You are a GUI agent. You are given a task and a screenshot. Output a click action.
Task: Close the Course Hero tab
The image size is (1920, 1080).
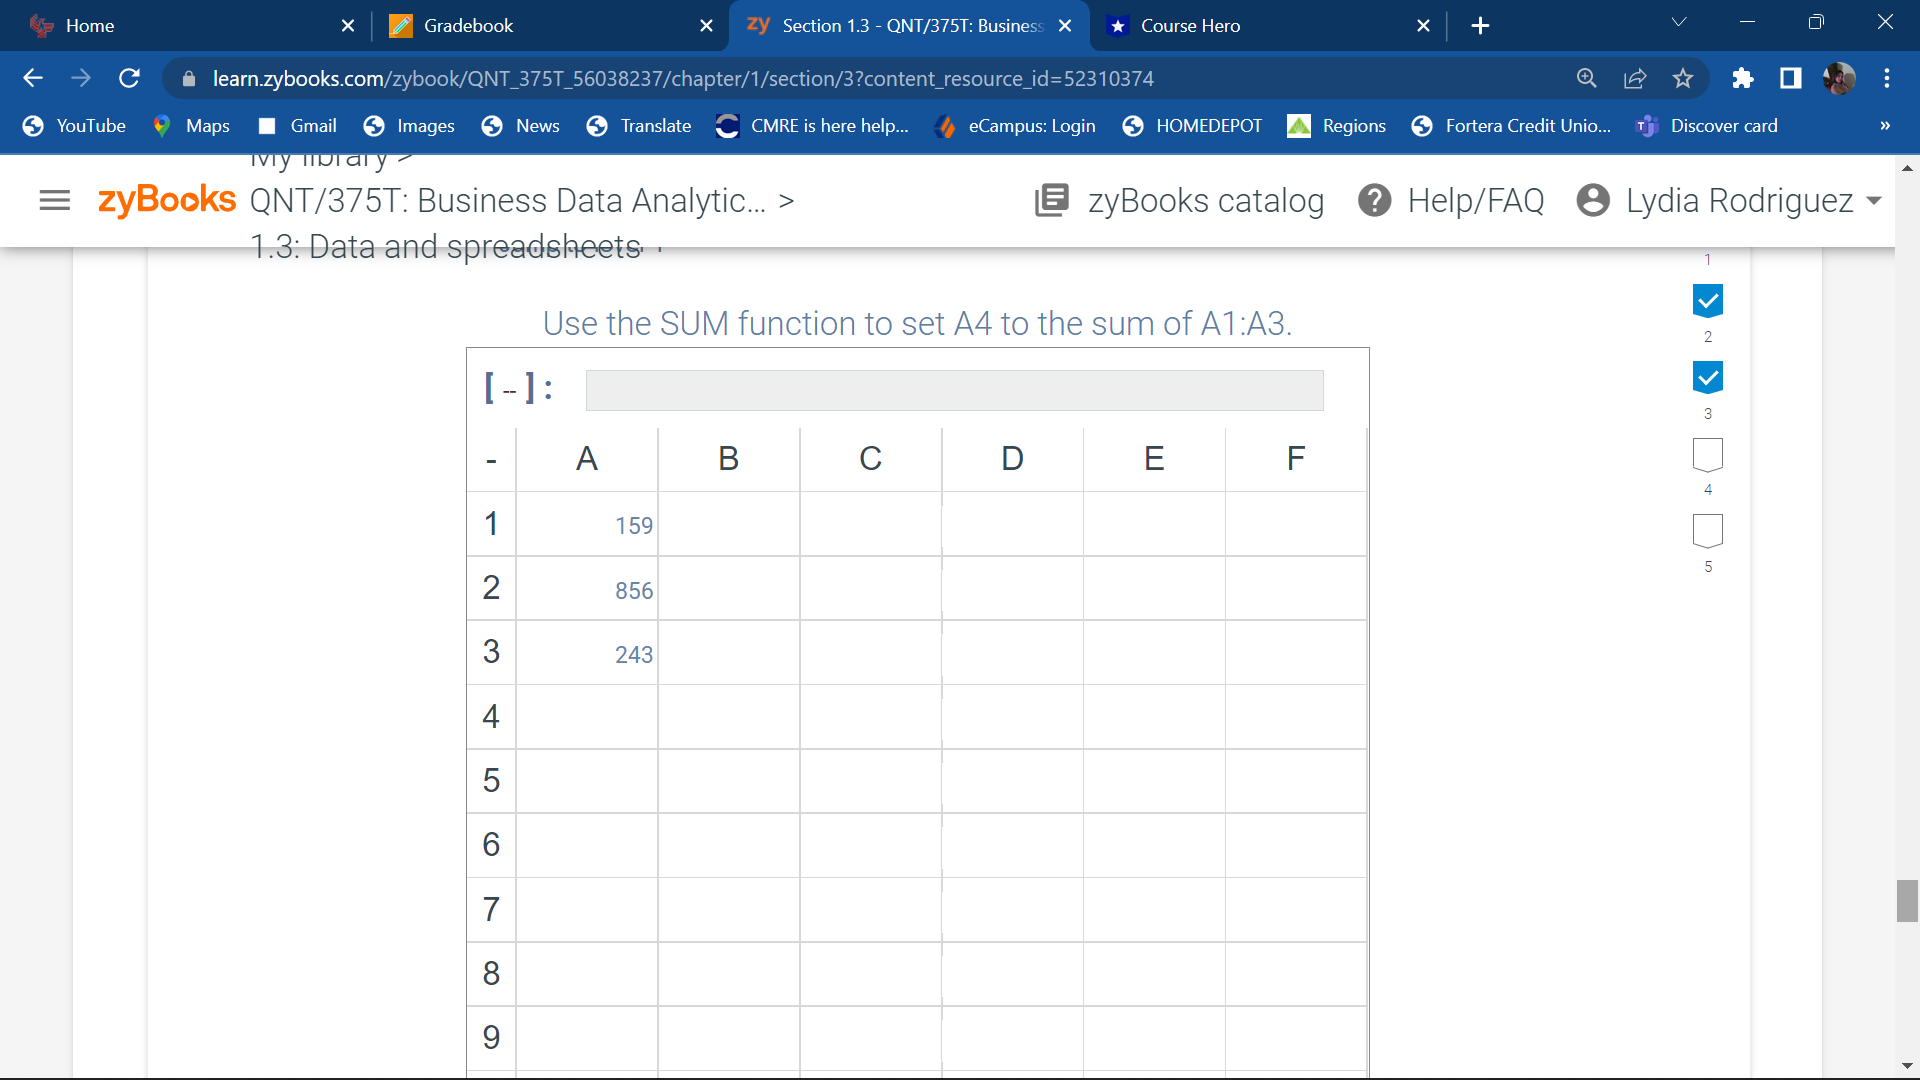click(x=1424, y=26)
